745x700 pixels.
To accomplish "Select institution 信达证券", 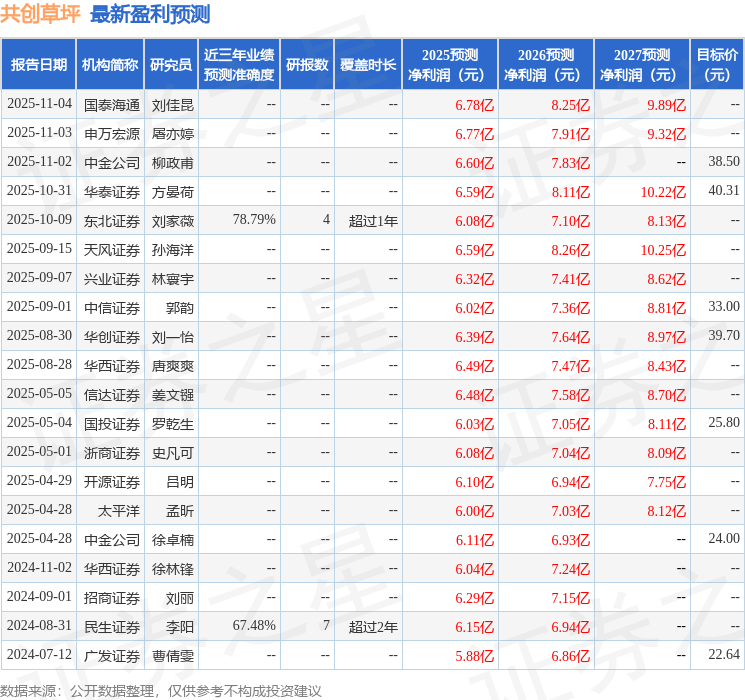I will click(x=112, y=395).
